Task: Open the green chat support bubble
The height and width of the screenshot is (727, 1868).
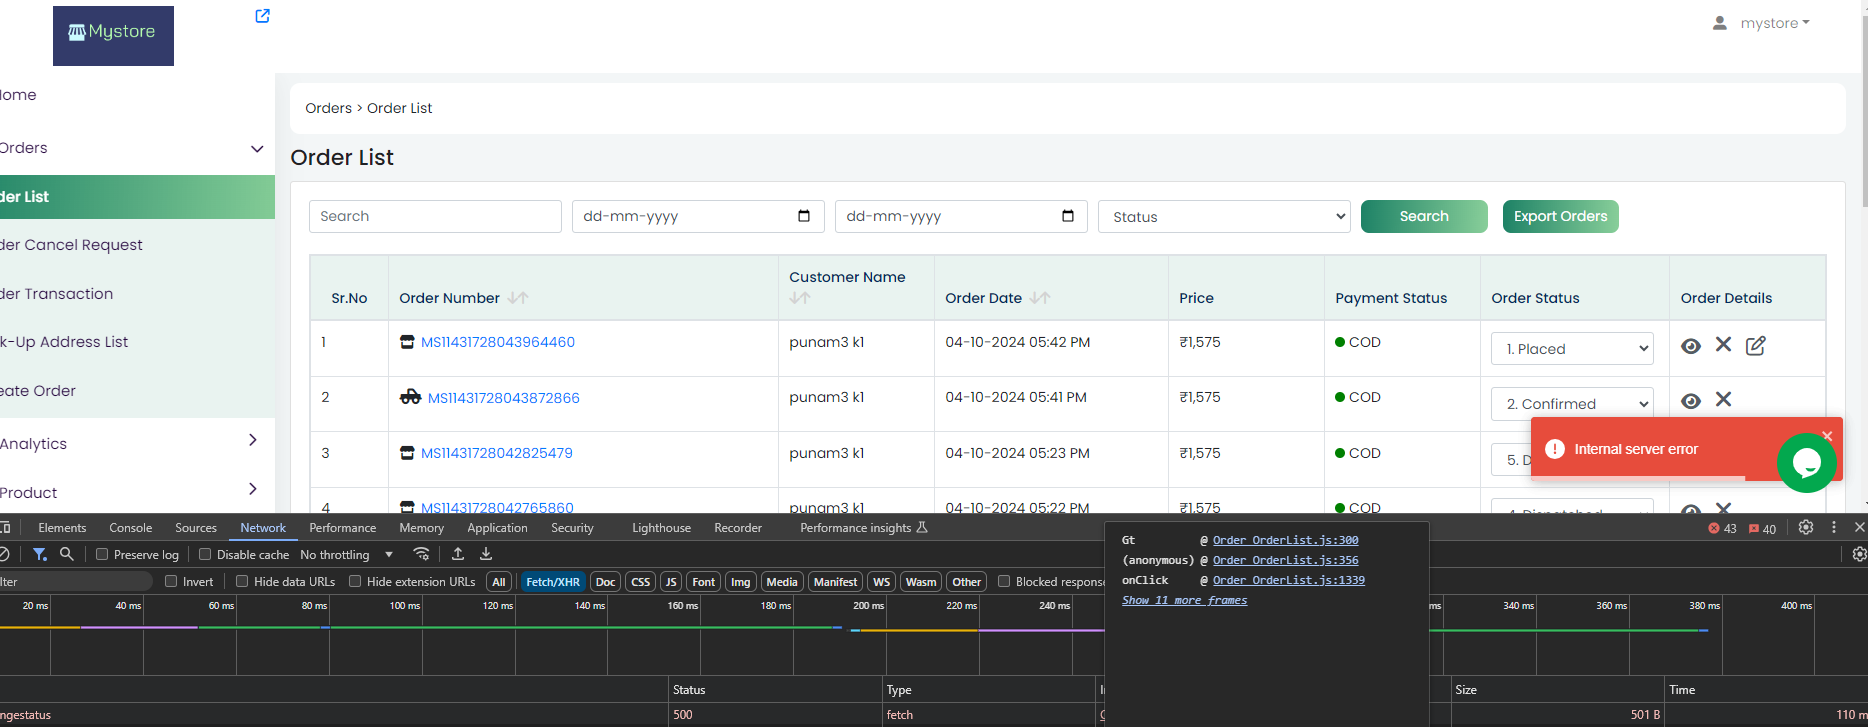Action: point(1806,462)
